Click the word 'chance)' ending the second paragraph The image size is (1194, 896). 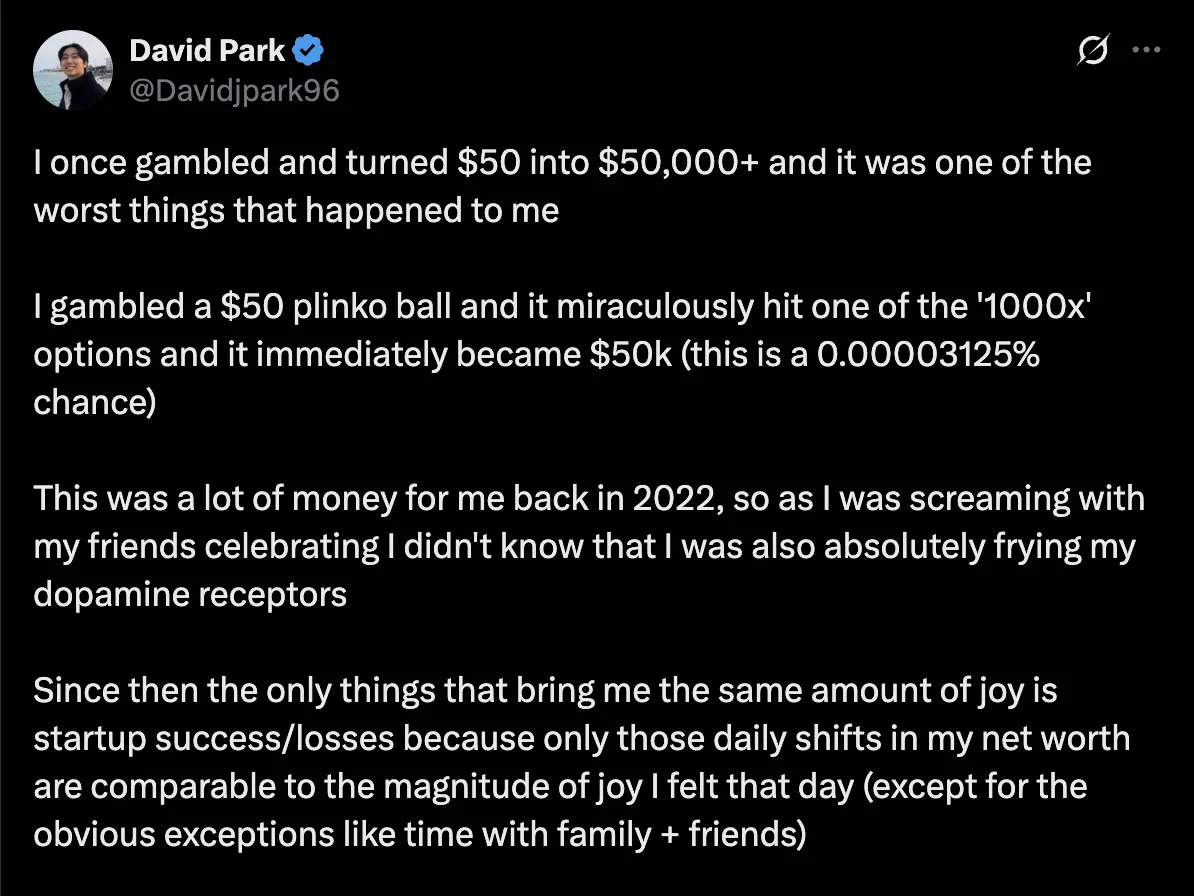click(x=94, y=403)
